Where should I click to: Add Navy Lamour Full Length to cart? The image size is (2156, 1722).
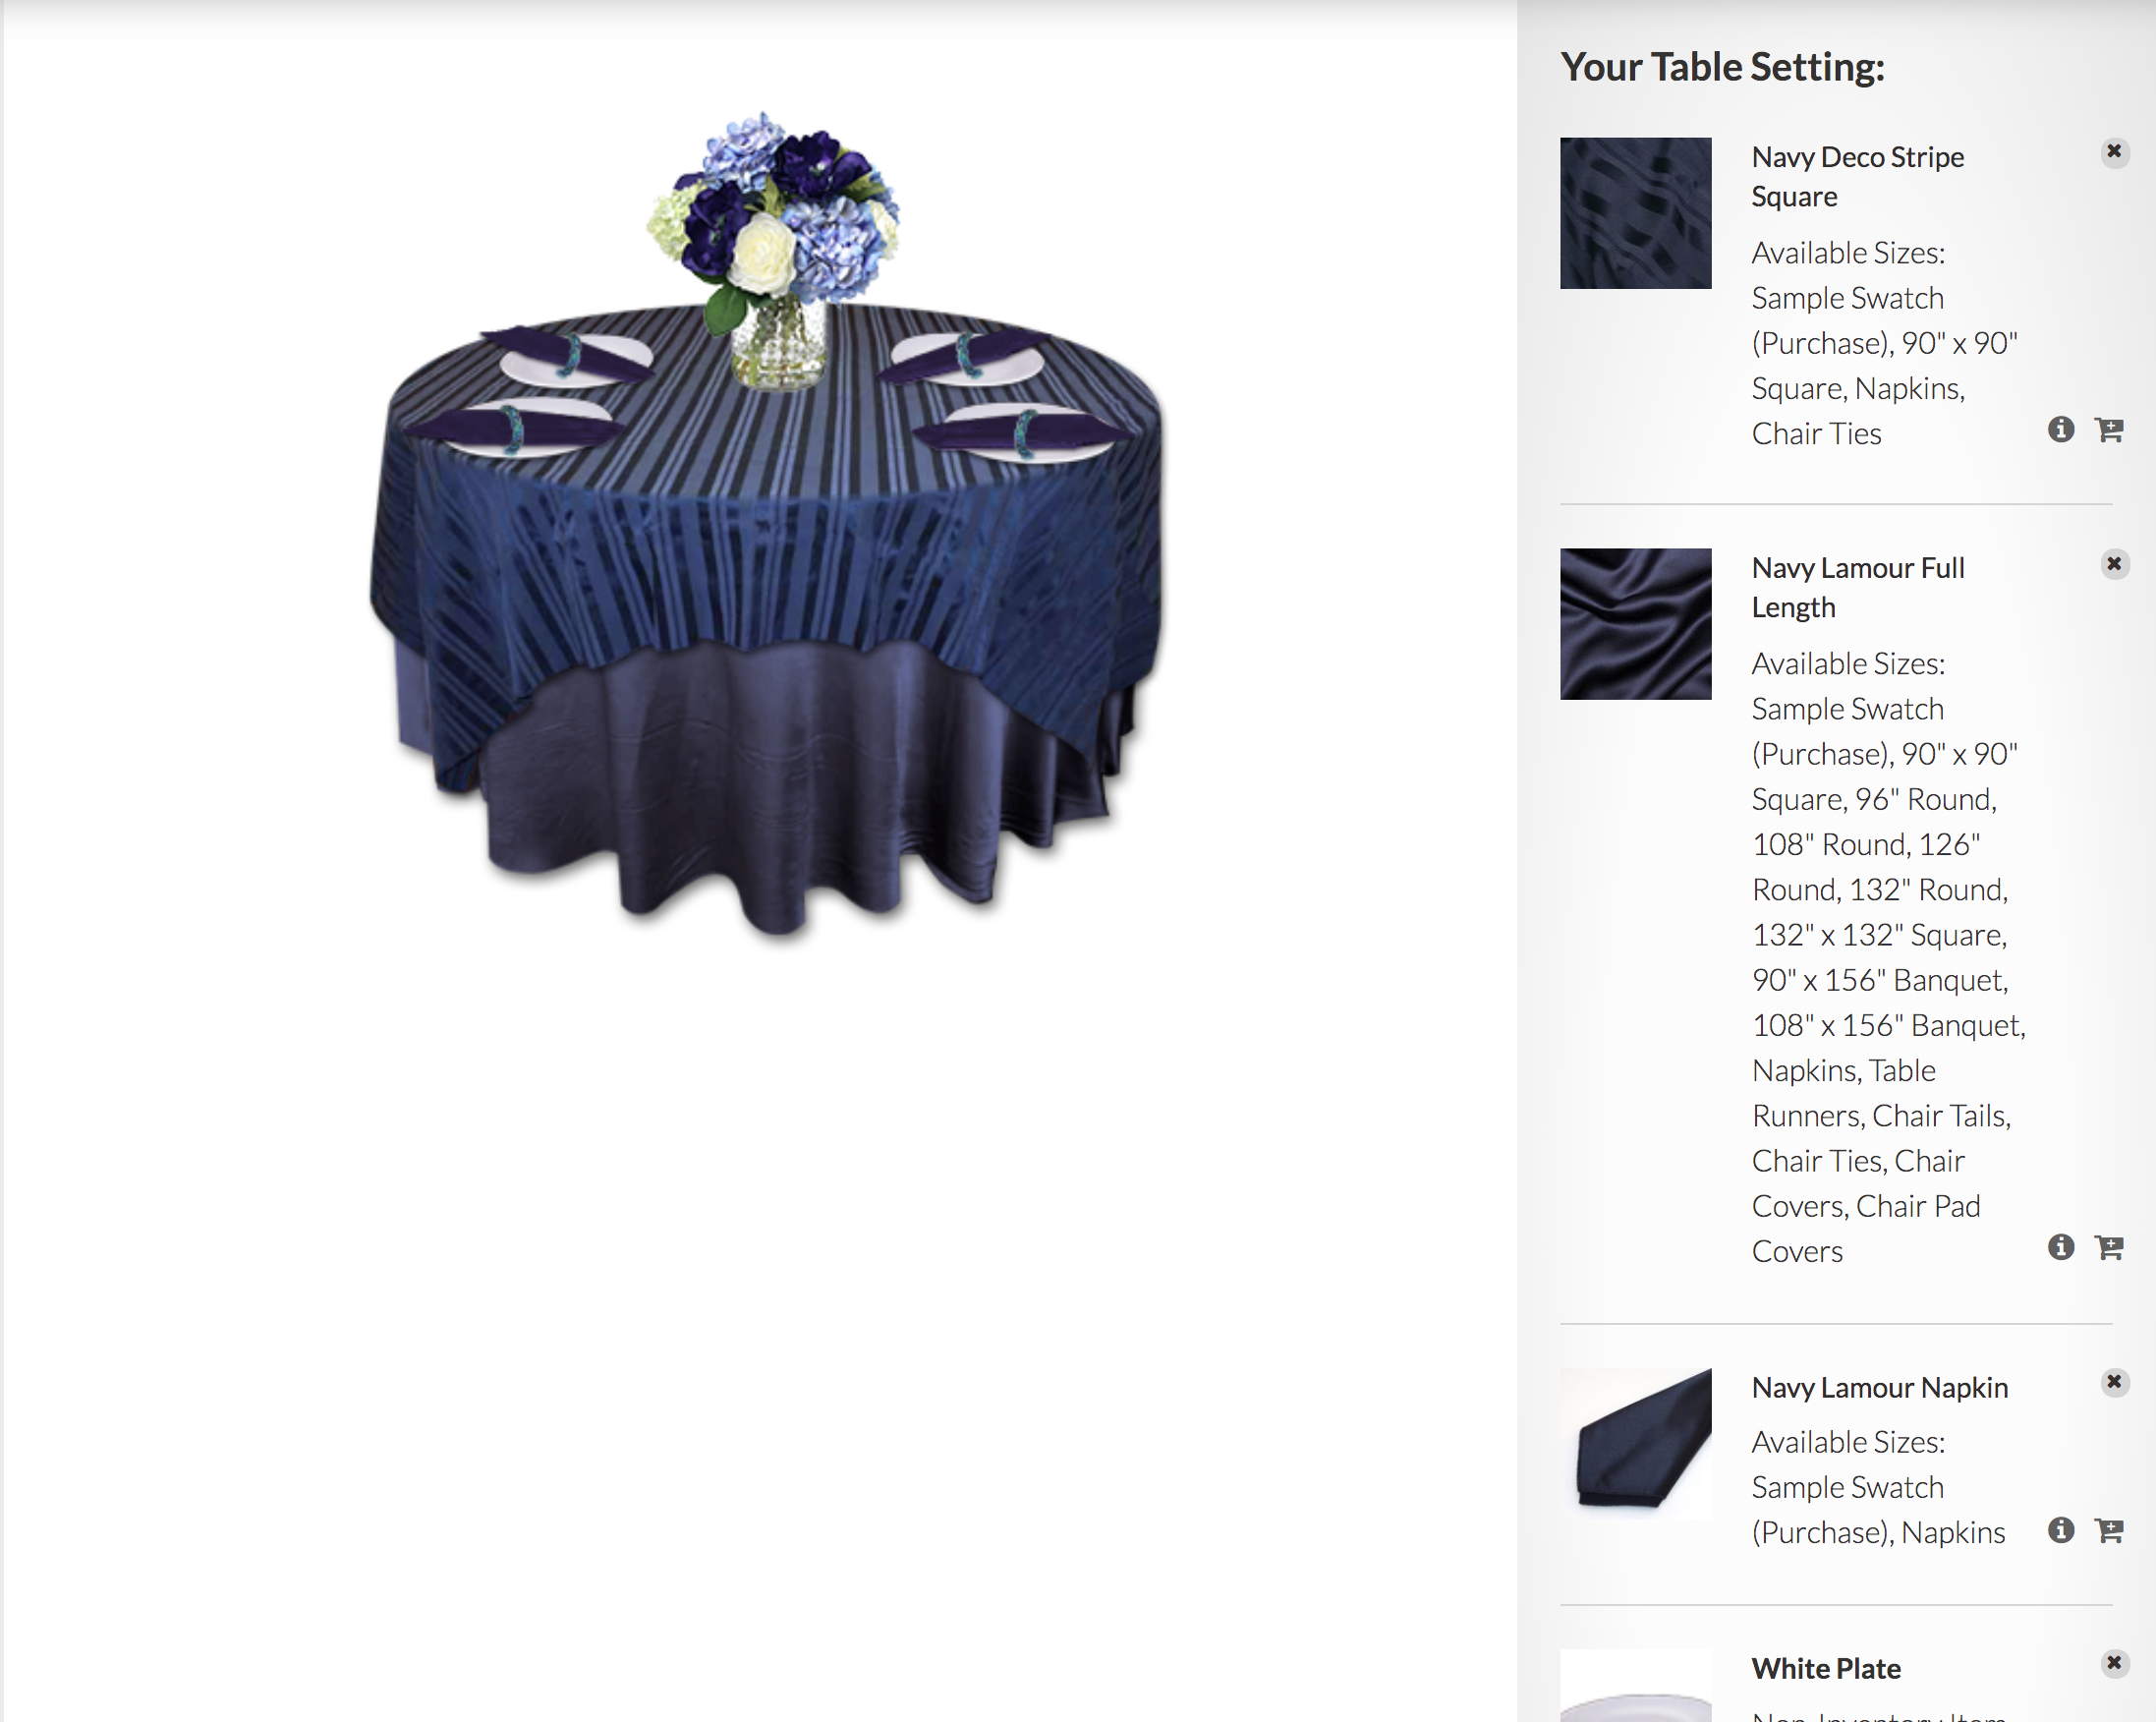point(2109,1247)
